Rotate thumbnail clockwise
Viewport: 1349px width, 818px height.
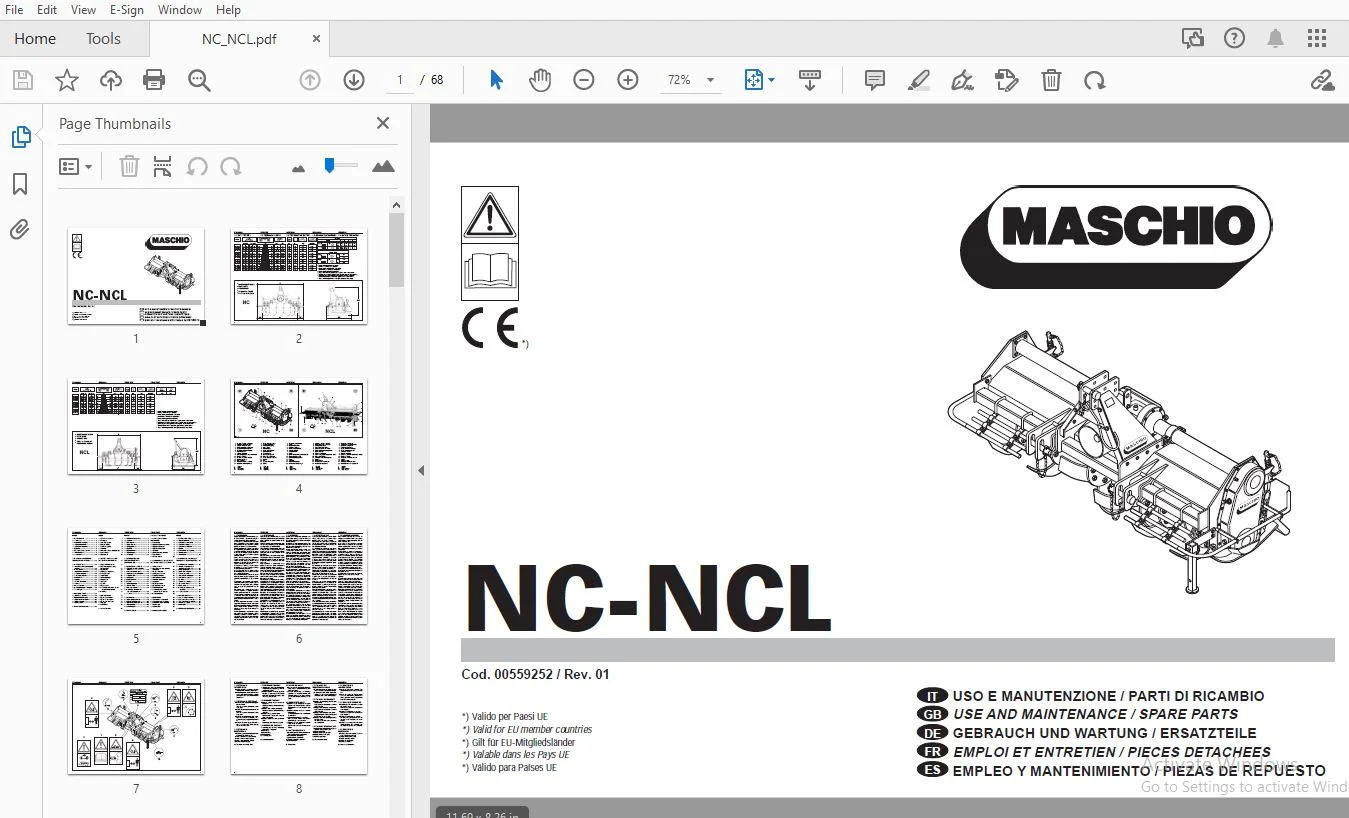point(231,166)
